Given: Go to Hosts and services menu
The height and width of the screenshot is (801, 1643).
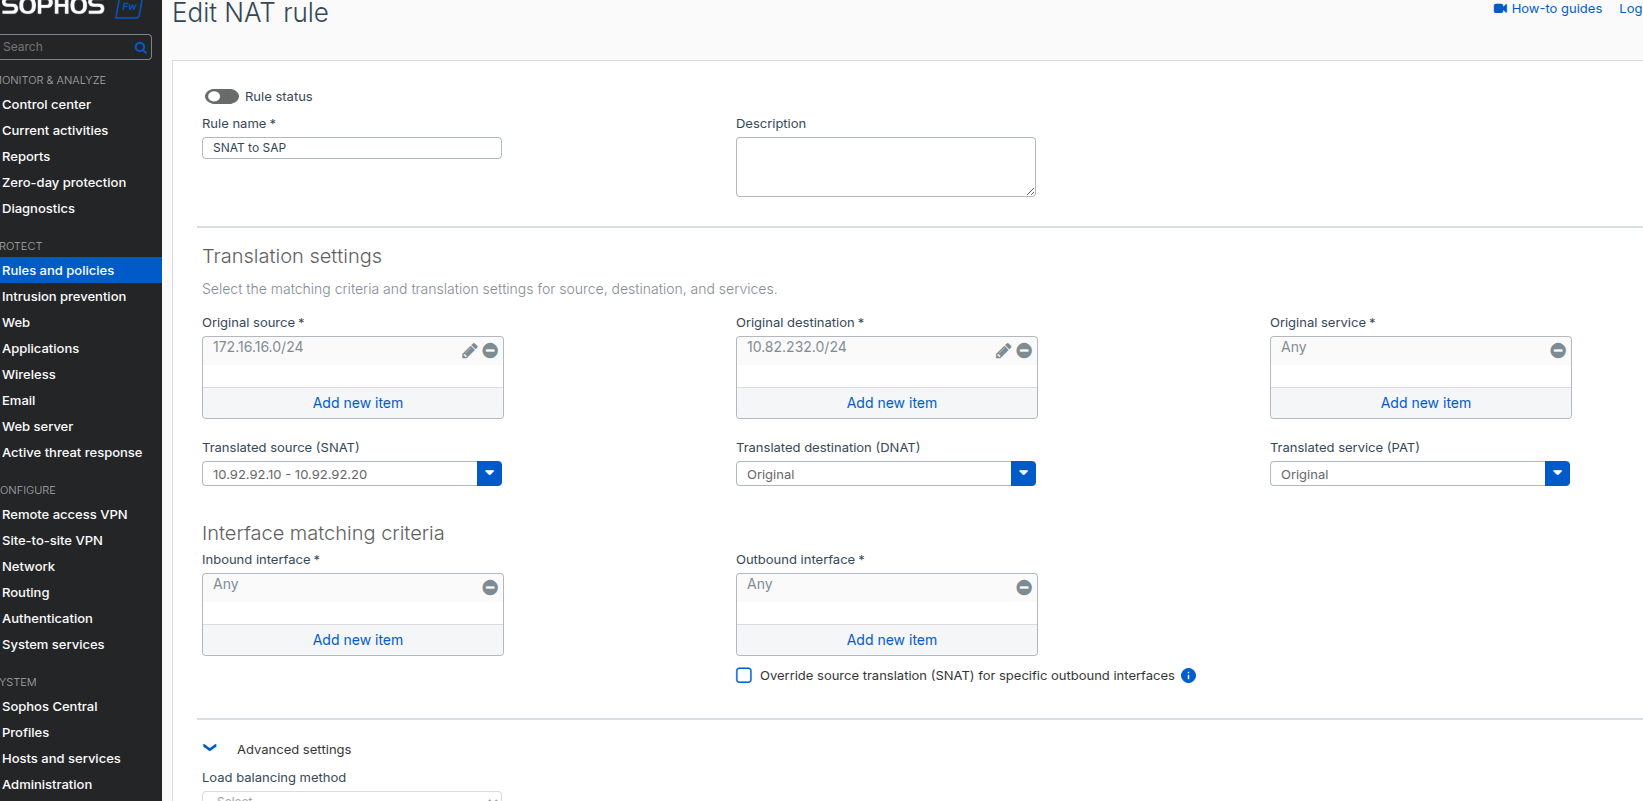Looking at the screenshot, I should (61, 759).
